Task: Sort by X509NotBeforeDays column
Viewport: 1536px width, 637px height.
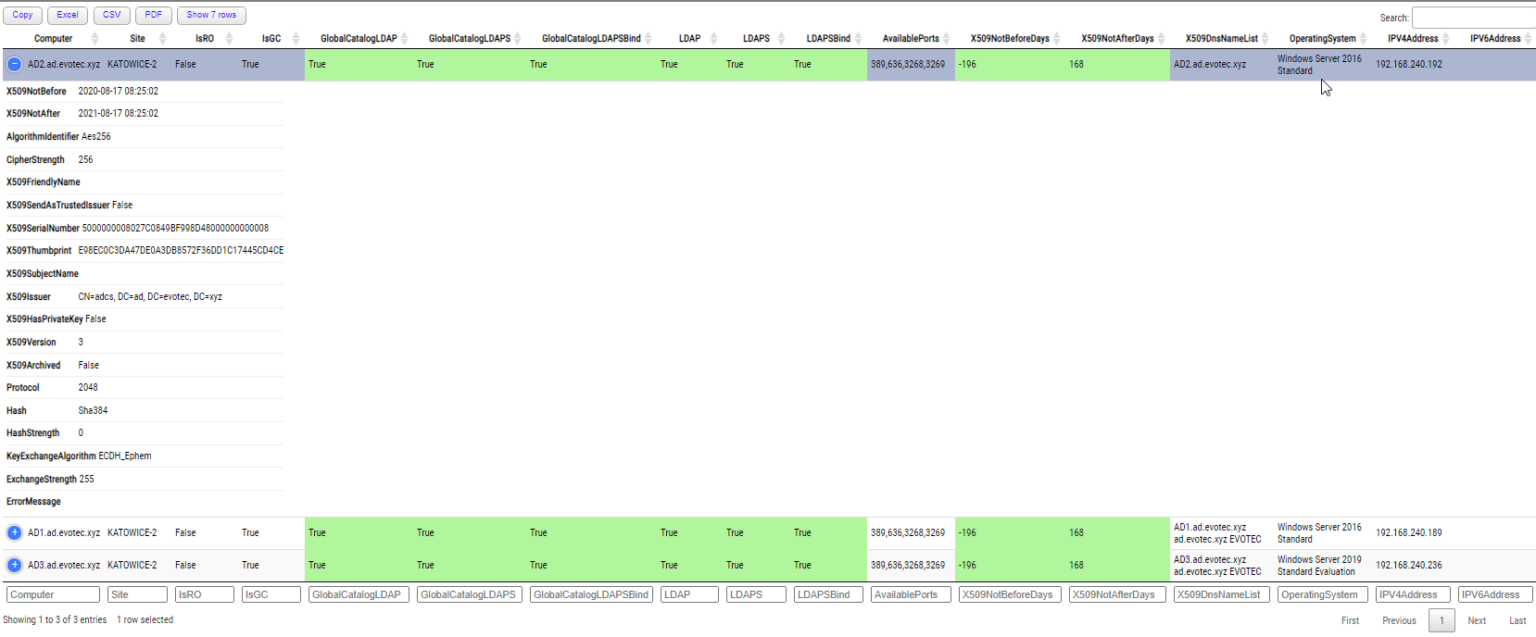Action: click(x=1010, y=38)
